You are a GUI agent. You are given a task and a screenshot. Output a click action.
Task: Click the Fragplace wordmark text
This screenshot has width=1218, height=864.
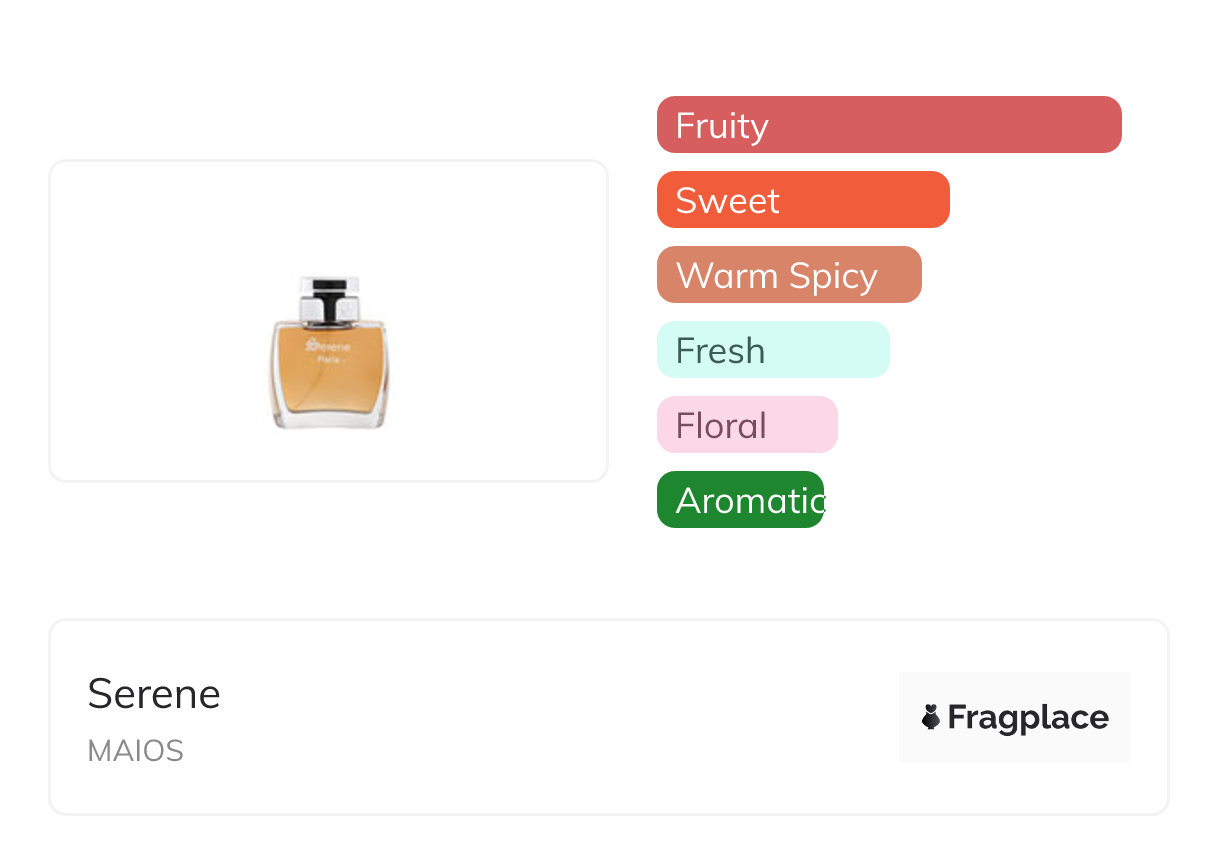point(1028,717)
